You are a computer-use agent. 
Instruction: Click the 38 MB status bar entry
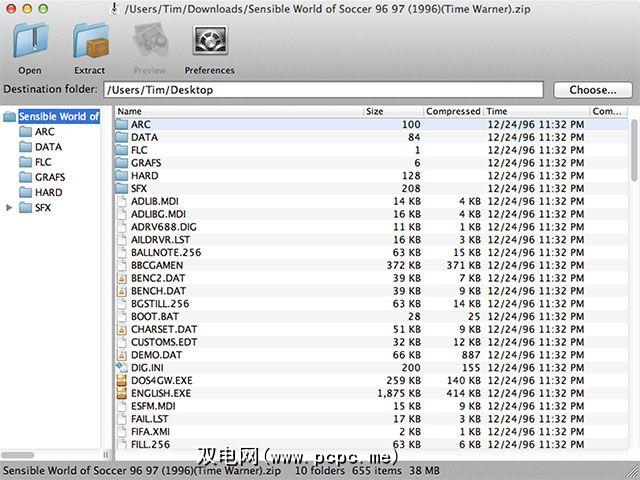pos(422,471)
